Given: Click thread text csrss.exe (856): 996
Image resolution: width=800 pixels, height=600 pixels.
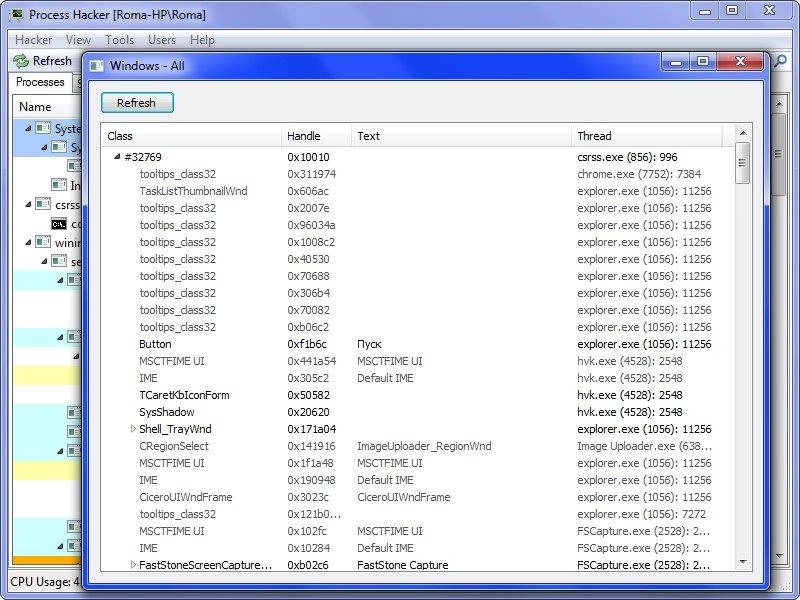Looking at the screenshot, I should point(628,157).
